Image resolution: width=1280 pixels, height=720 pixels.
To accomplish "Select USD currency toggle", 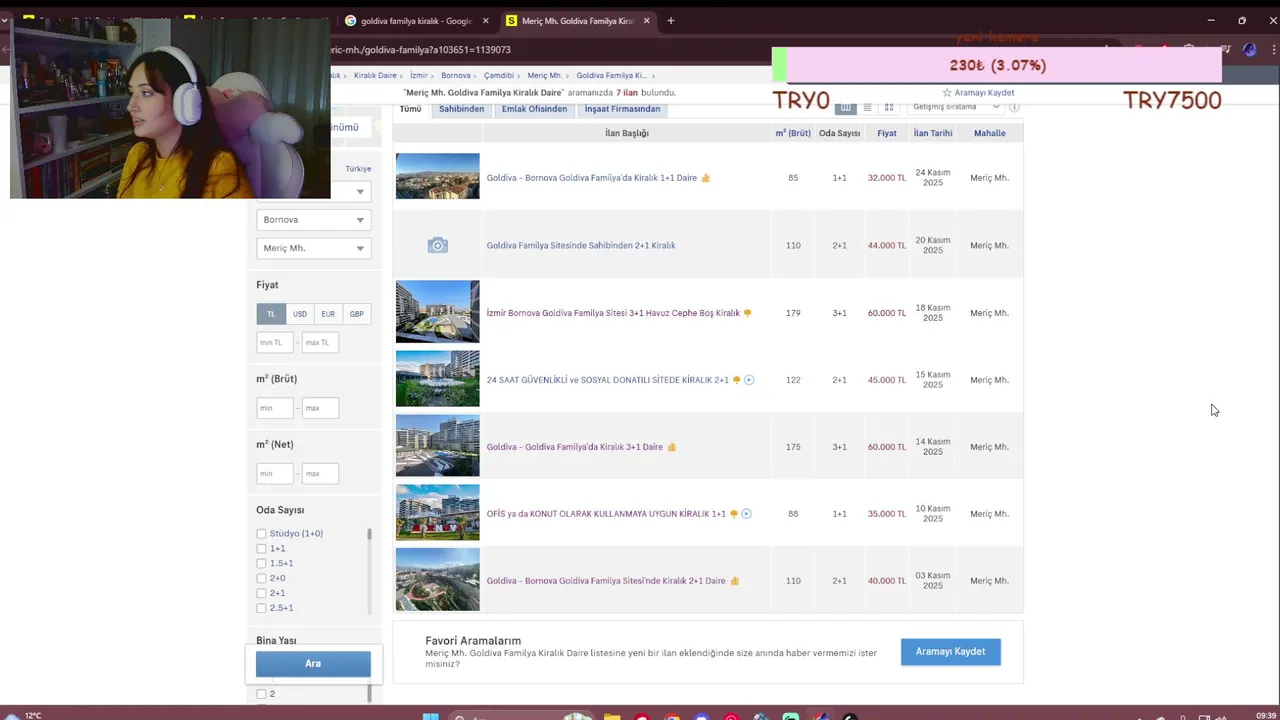I will click(x=299, y=314).
